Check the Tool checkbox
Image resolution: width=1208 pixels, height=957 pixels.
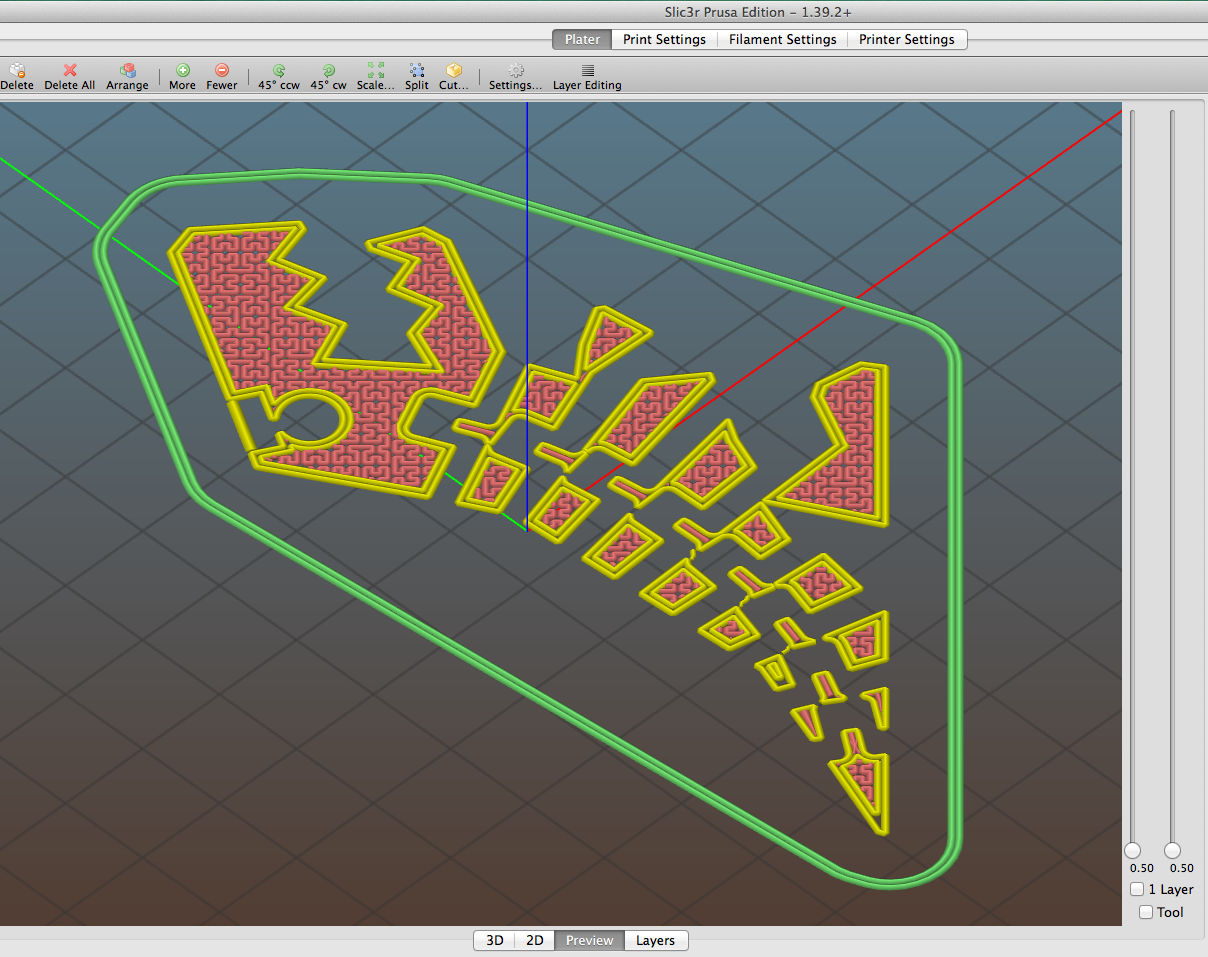click(1146, 912)
